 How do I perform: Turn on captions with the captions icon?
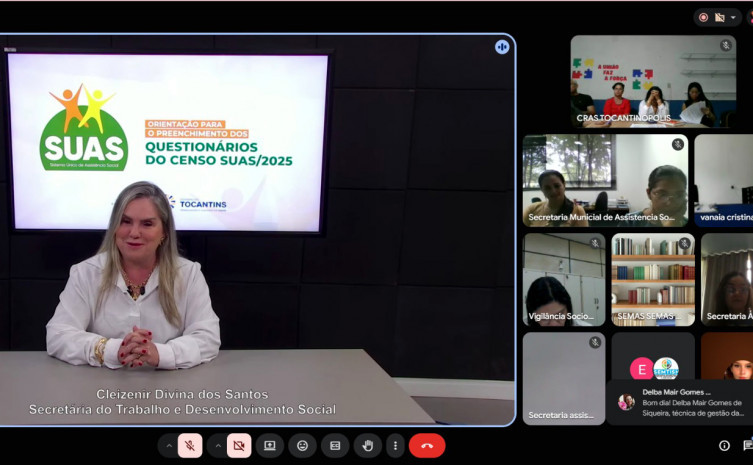[335, 446]
